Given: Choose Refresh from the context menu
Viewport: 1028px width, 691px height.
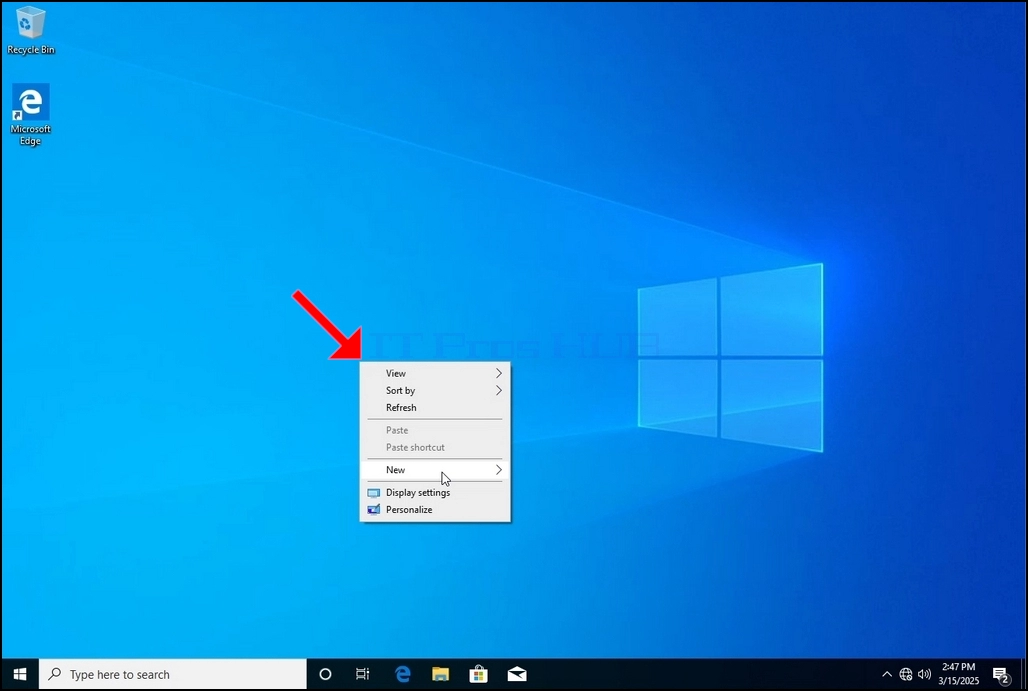Looking at the screenshot, I should (x=435, y=407).
